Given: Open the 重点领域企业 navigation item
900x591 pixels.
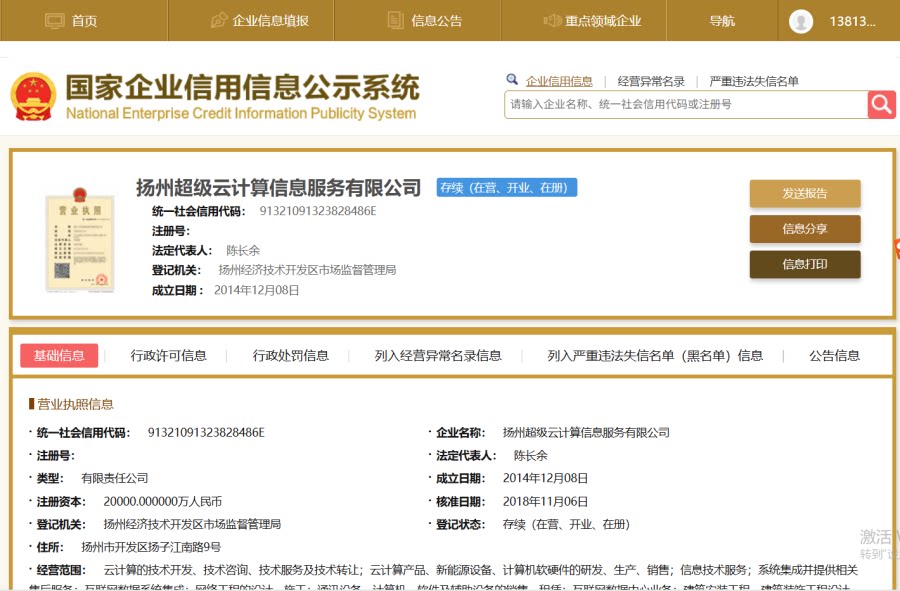Looking at the screenshot, I should pyautogui.click(x=603, y=21).
